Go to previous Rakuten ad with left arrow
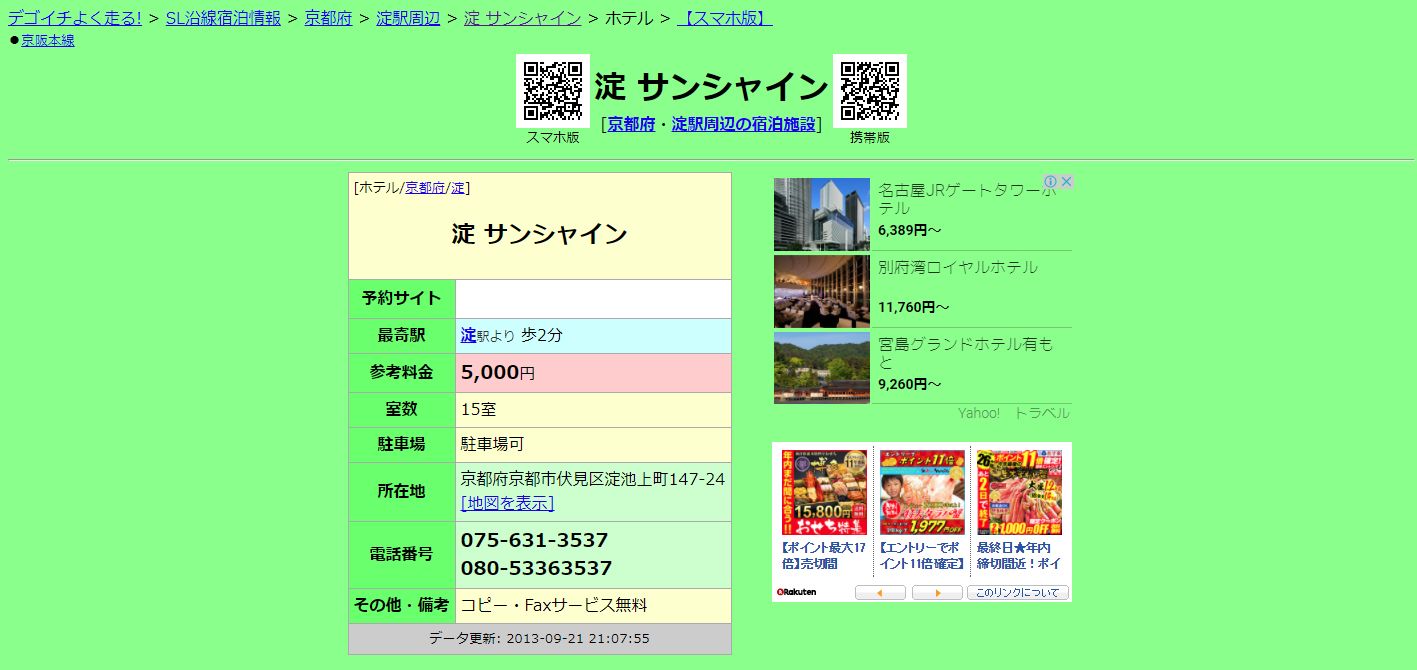The width and height of the screenshot is (1417, 670). coord(880,593)
